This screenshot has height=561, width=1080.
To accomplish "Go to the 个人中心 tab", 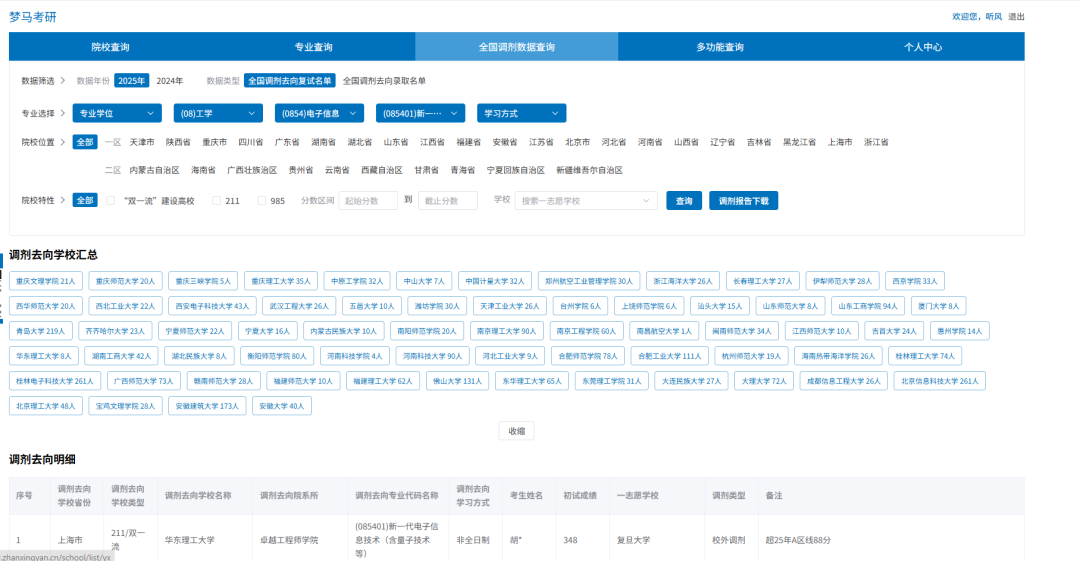I will click(923, 47).
